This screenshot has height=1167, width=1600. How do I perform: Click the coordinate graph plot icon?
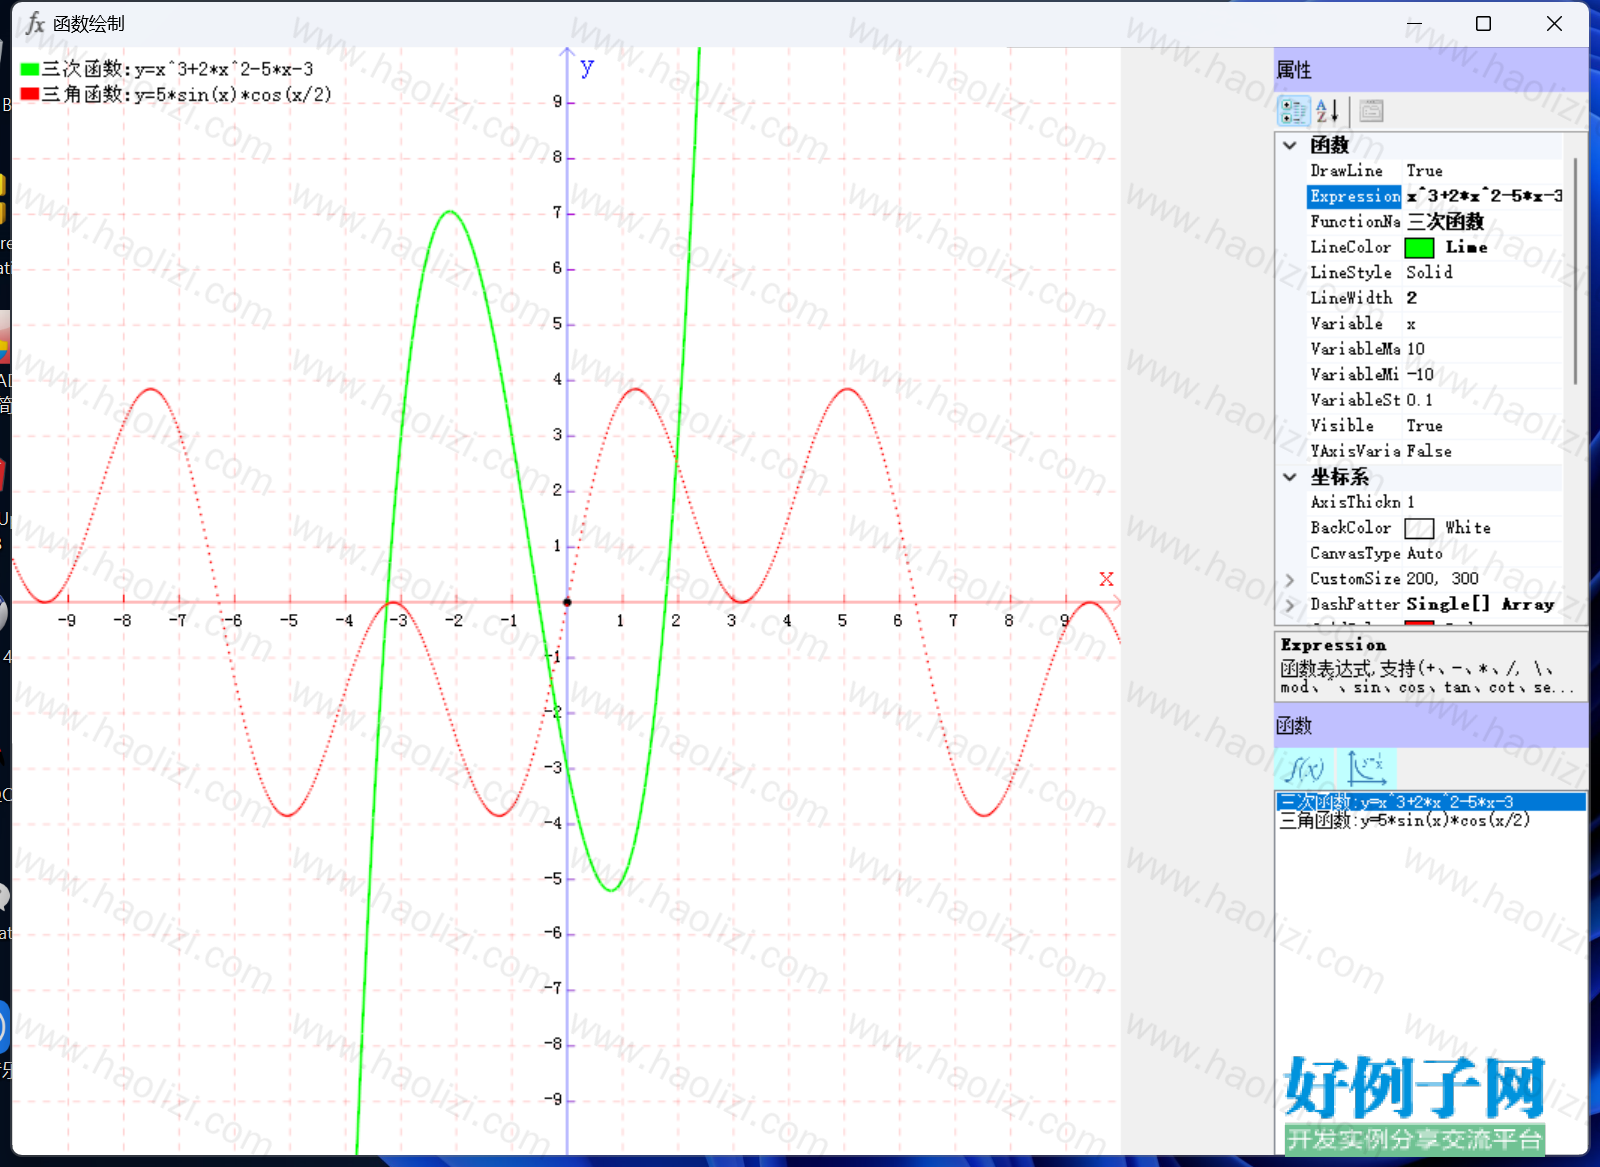pyautogui.click(x=1366, y=768)
